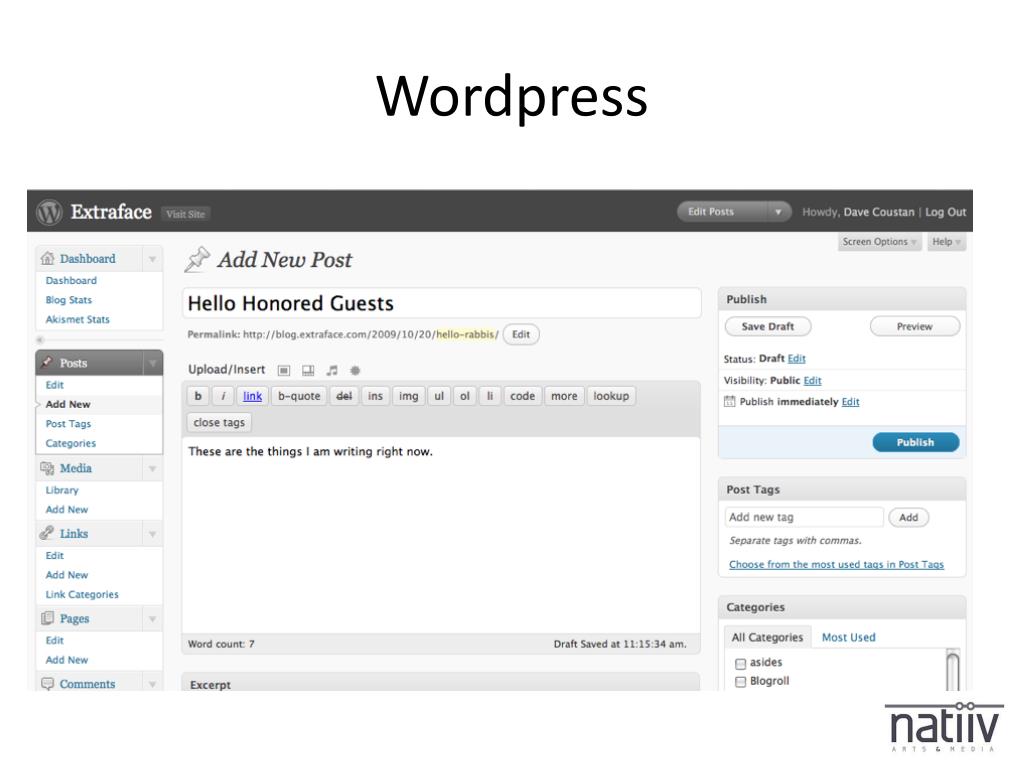Image resolution: width=1024 pixels, height=768 pixels.
Task: Insert the more tag
Action: 564,396
